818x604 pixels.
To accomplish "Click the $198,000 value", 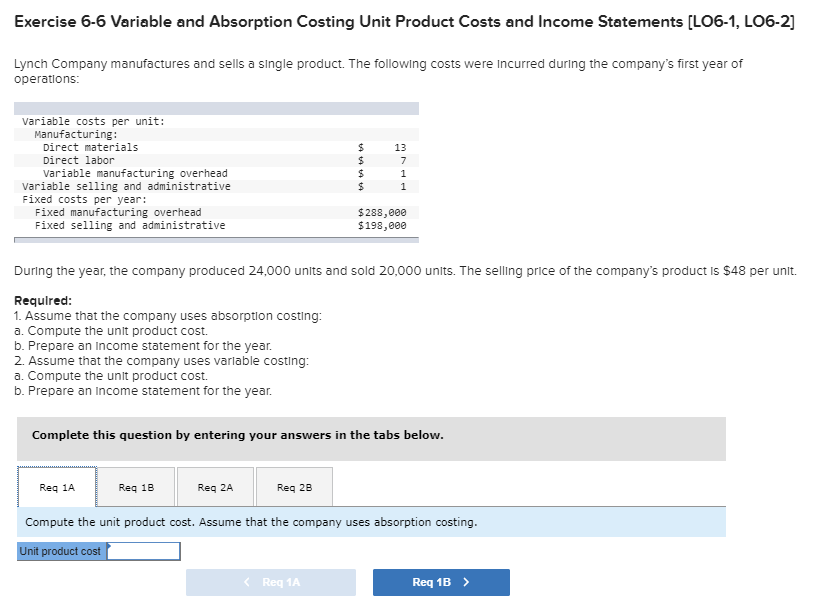I will 382,225.
